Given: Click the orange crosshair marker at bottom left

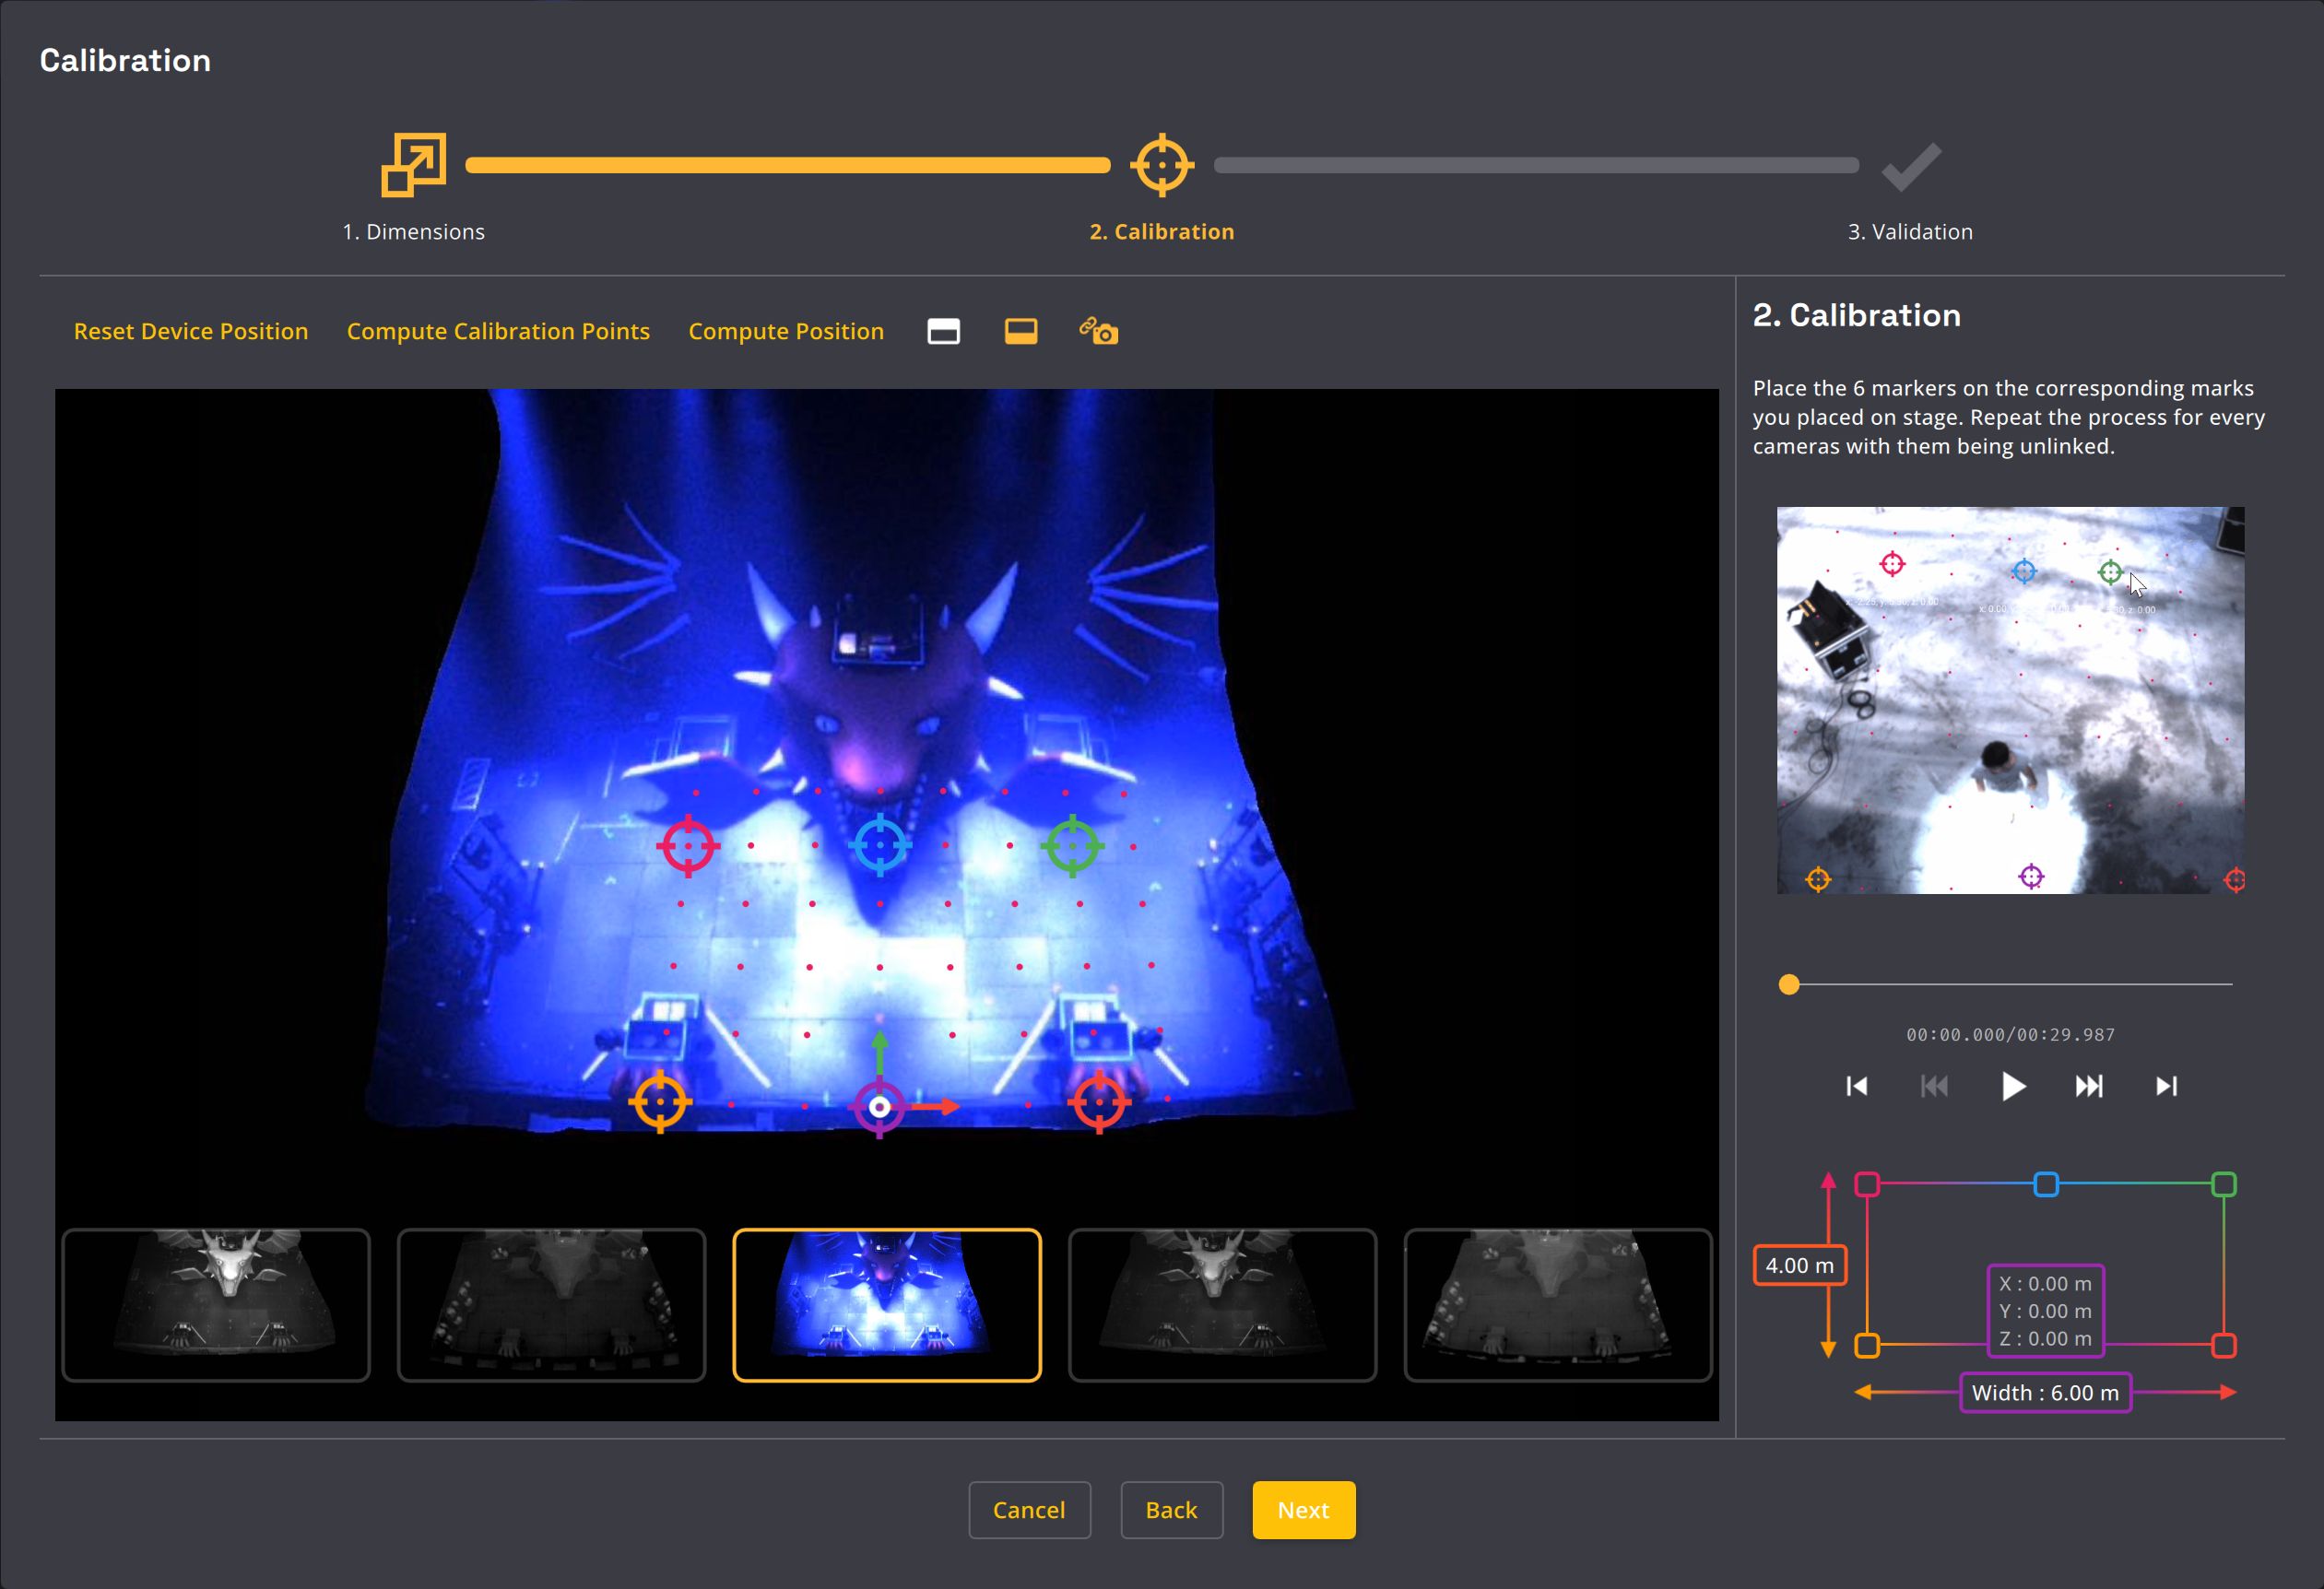Looking at the screenshot, I should click(659, 1102).
